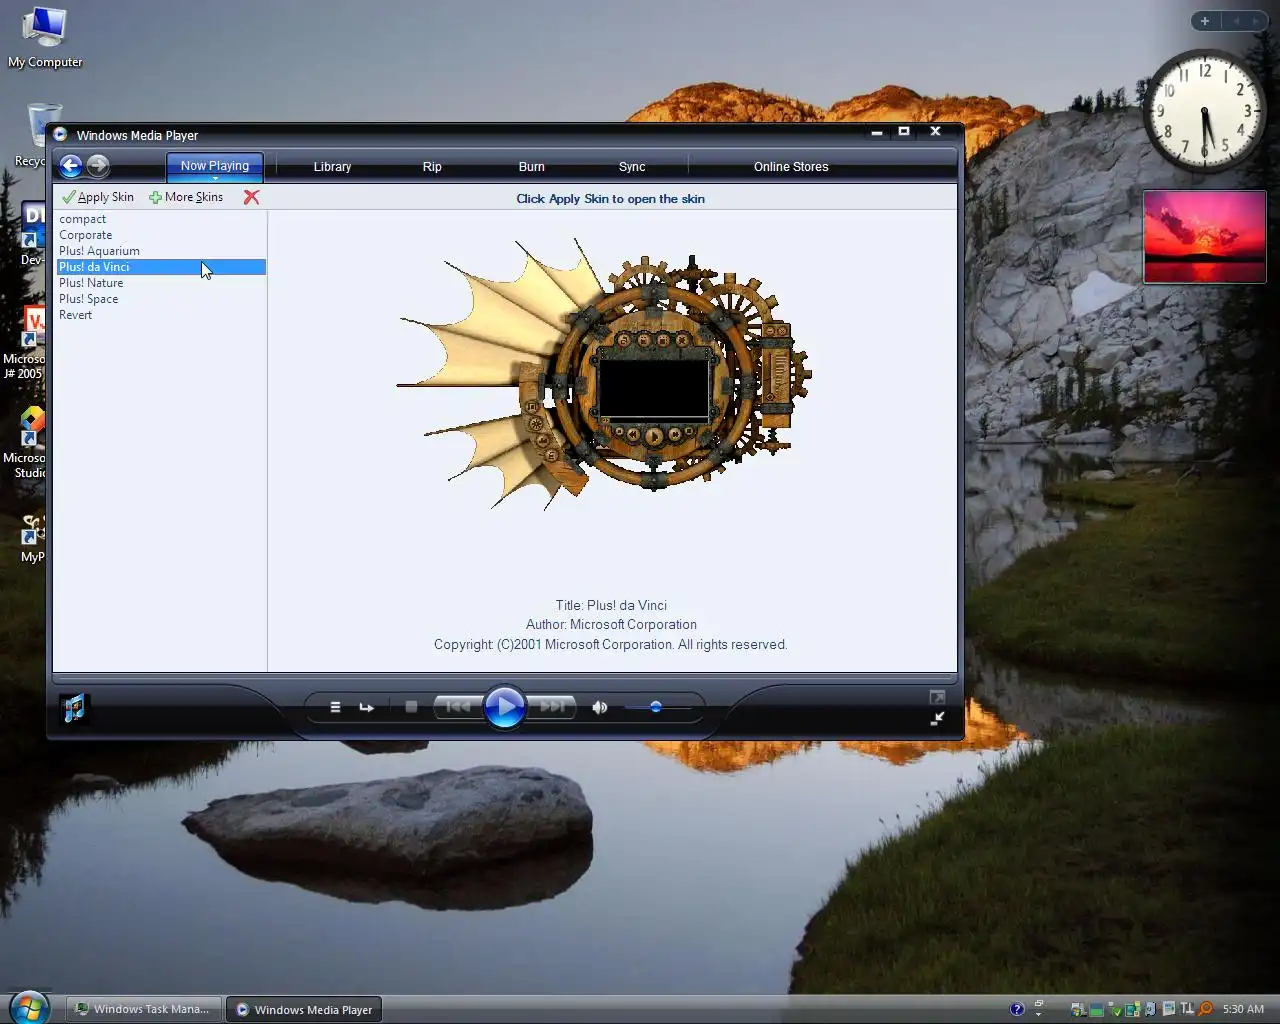Skip to the Next track

click(552, 707)
